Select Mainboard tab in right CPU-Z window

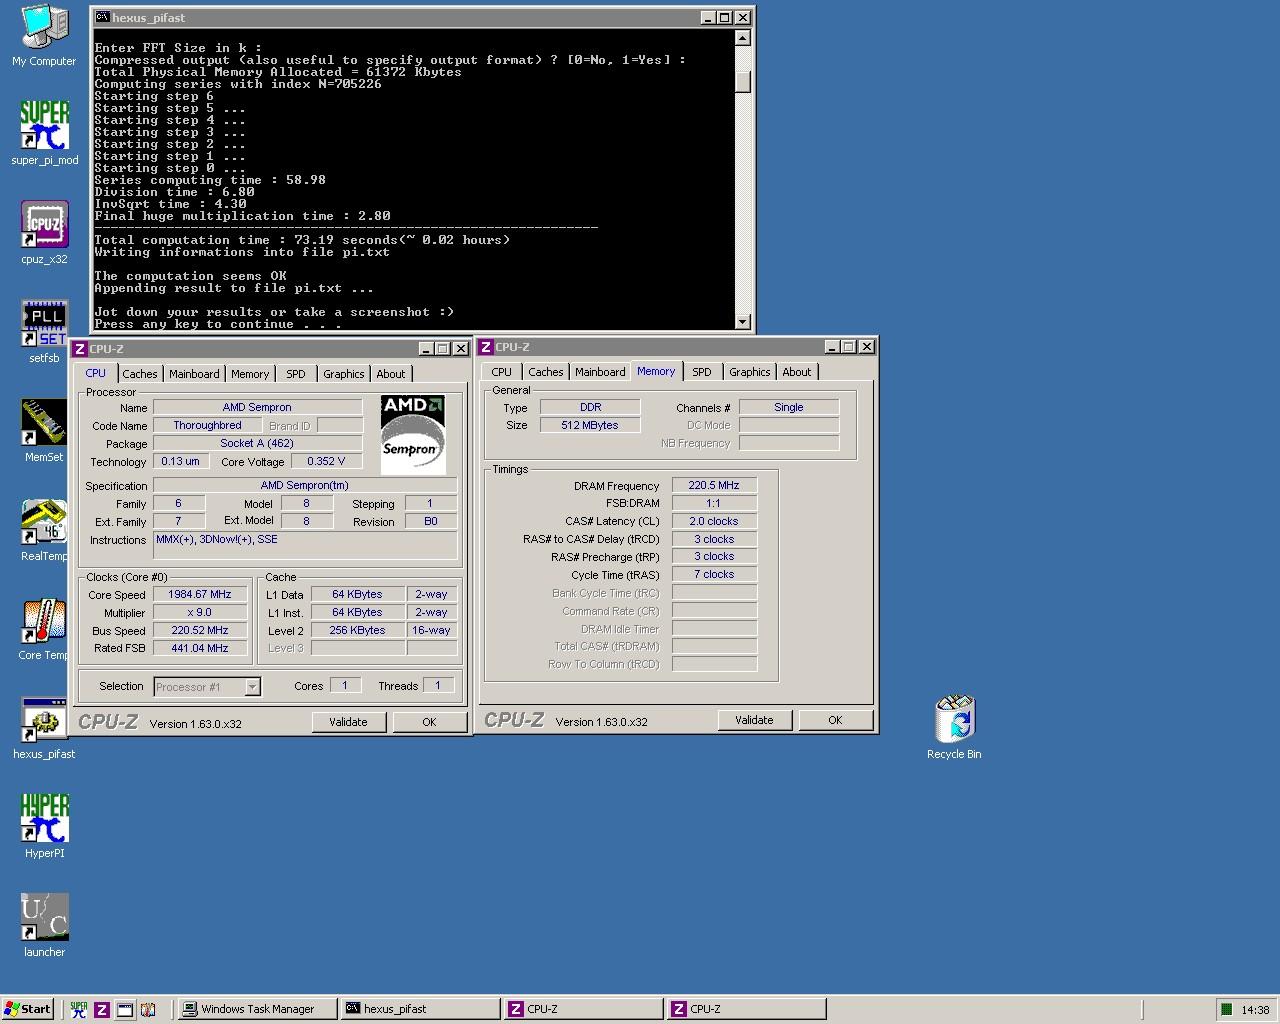tap(600, 372)
